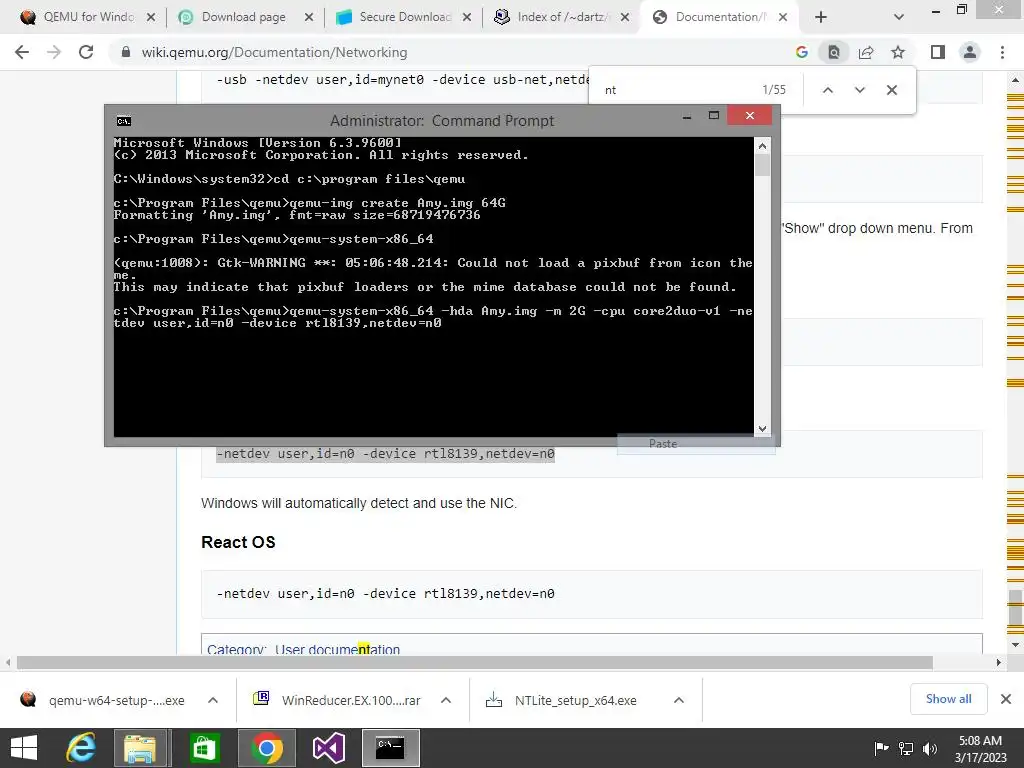The height and width of the screenshot is (768, 1024).
Task: Close the Download page tab
Action: [309, 18]
